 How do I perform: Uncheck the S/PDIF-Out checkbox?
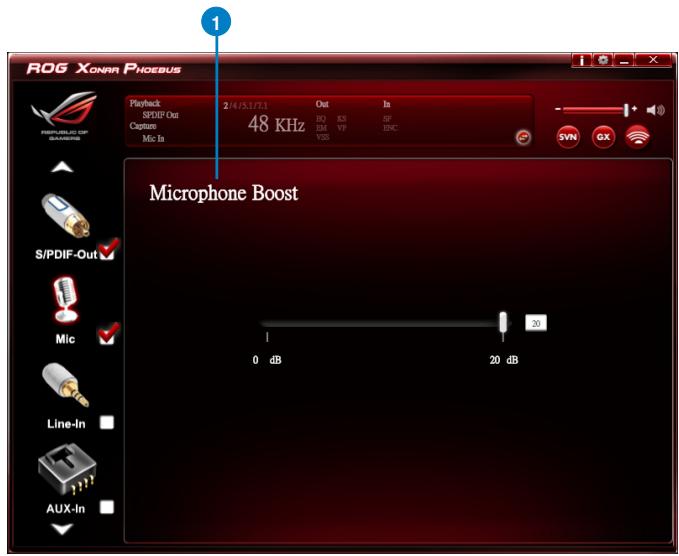pos(107,252)
